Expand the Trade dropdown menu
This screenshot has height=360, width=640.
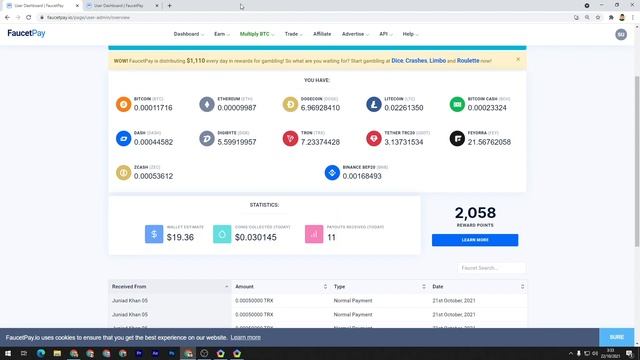pyautogui.click(x=293, y=34)
